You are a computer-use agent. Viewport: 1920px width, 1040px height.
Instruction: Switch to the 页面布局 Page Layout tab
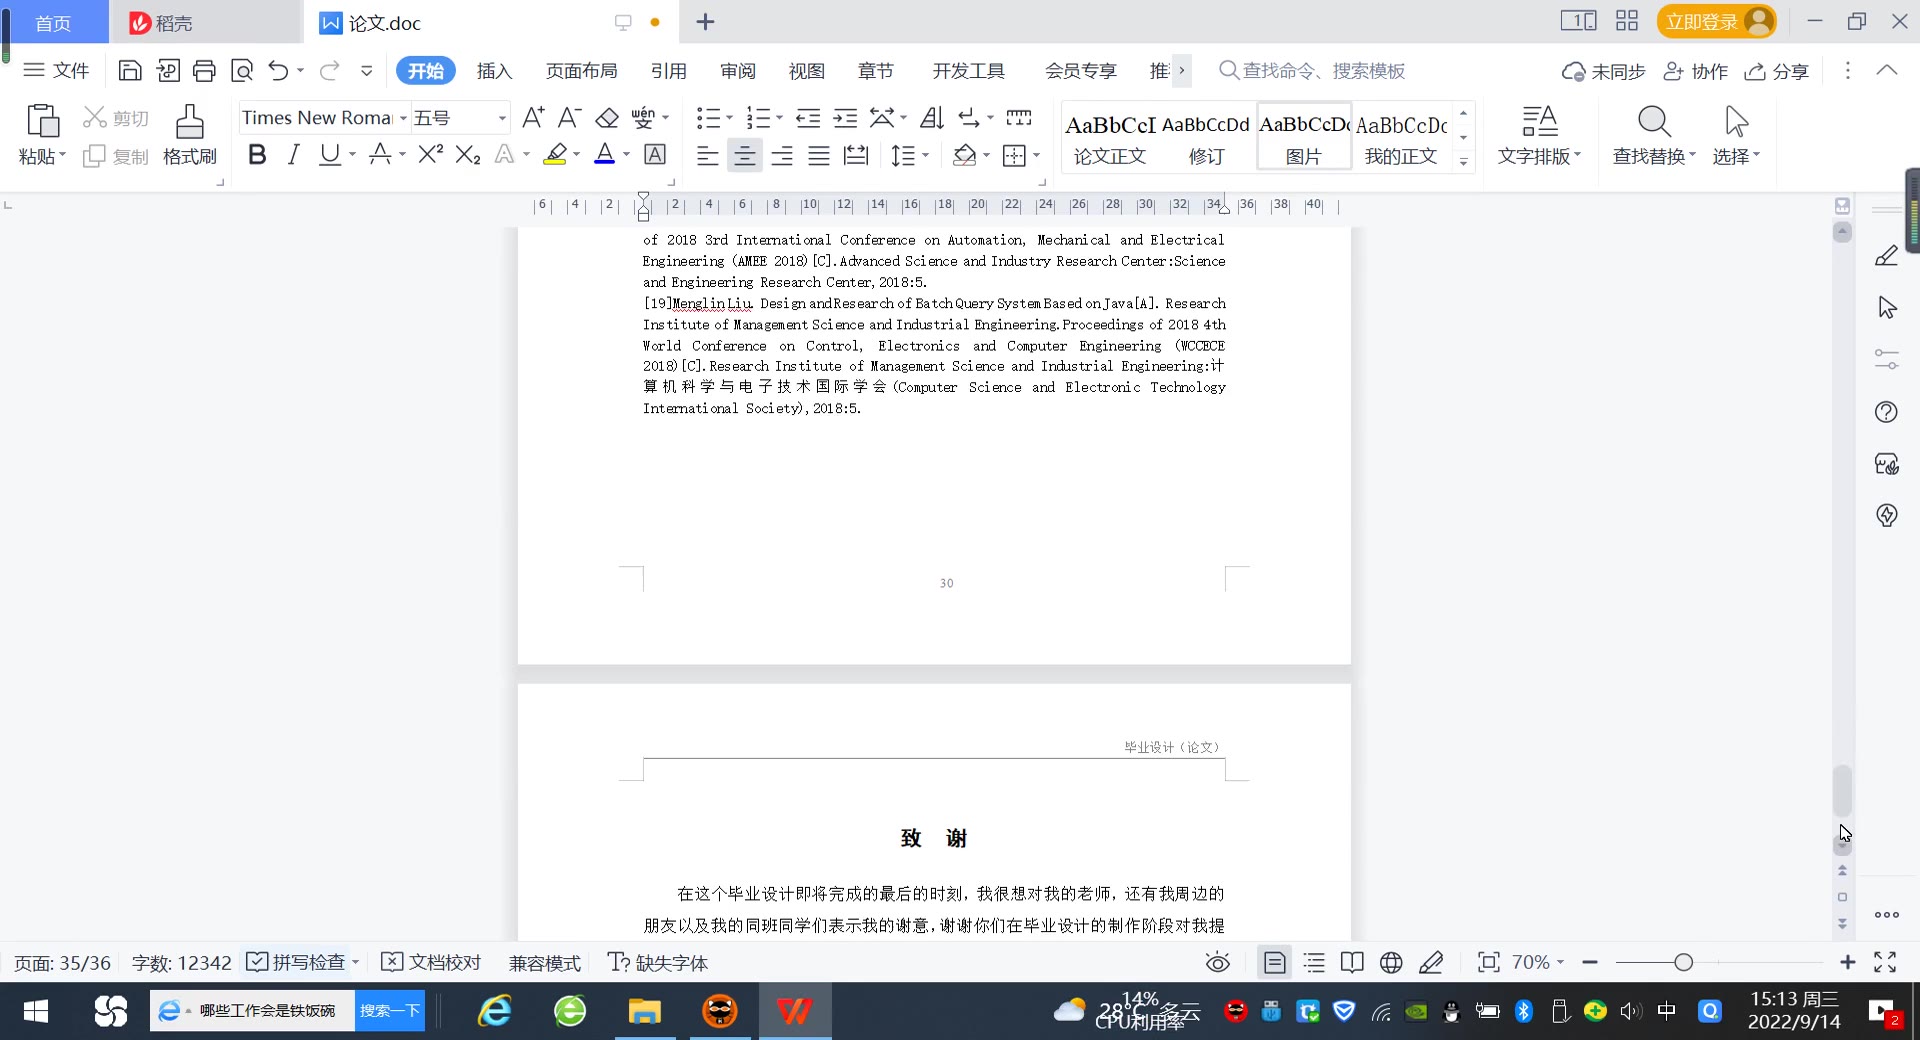582,71
